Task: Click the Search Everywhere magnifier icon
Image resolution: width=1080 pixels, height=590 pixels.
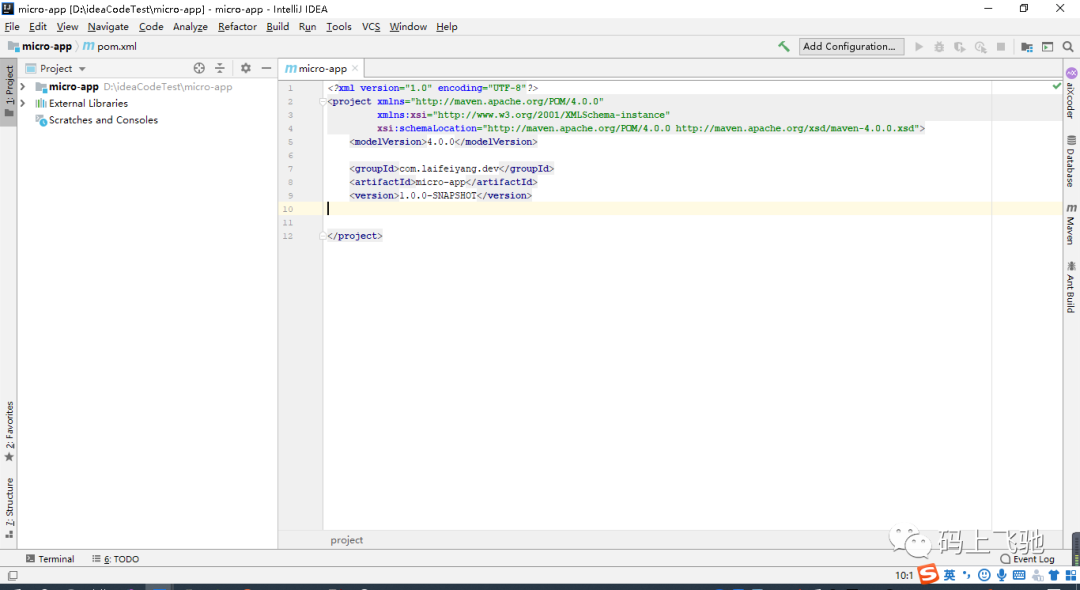Action: pos(1068,47)
